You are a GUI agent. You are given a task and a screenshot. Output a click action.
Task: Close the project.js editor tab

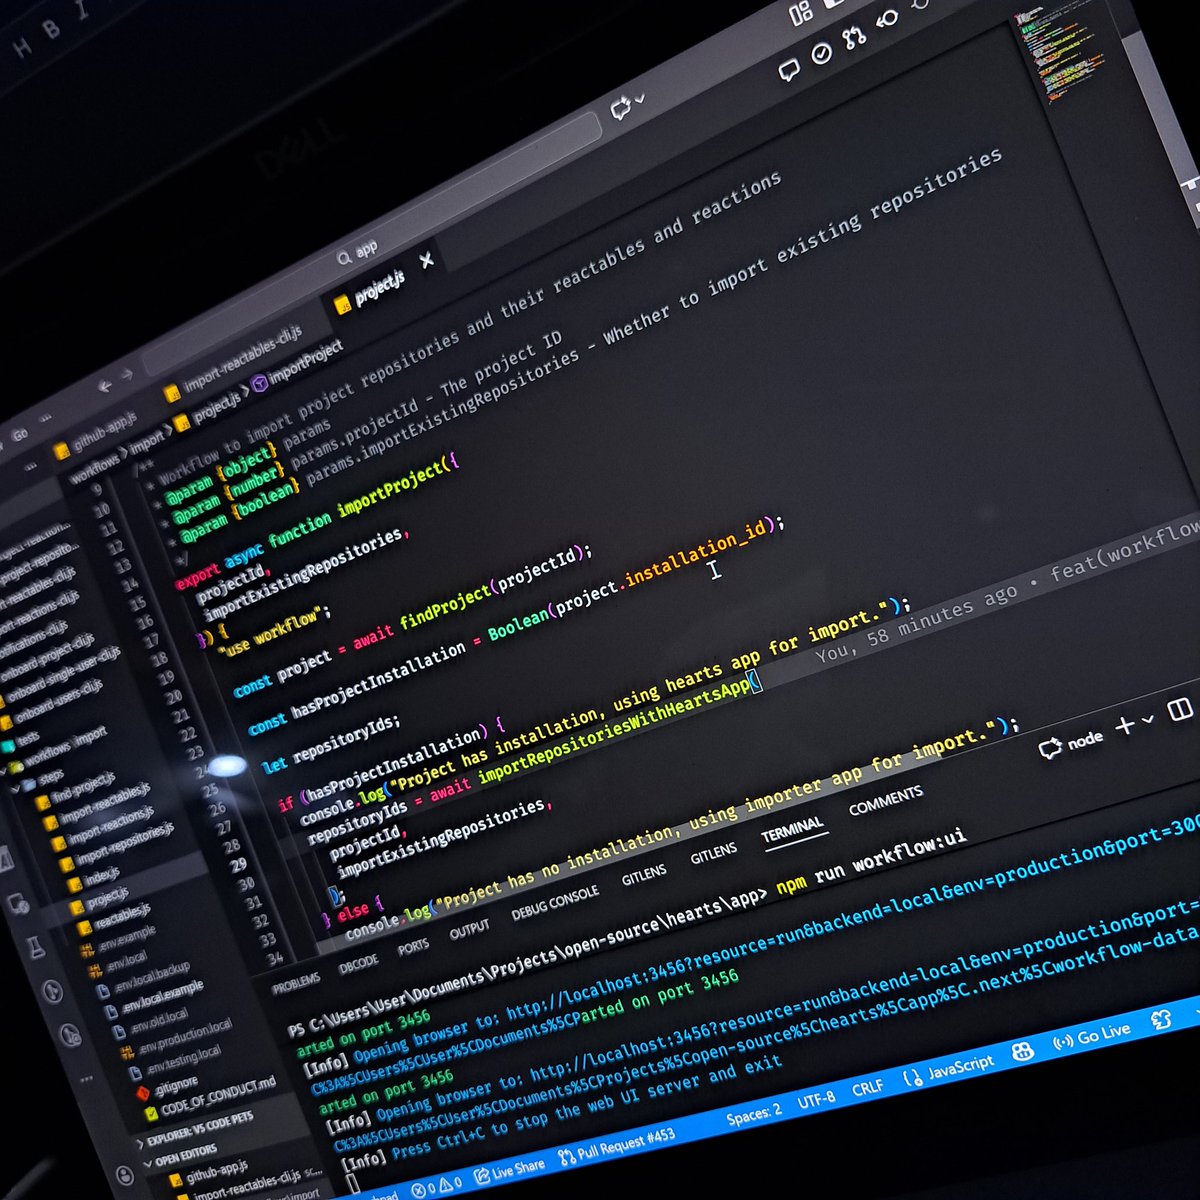[x=426, y=261]
